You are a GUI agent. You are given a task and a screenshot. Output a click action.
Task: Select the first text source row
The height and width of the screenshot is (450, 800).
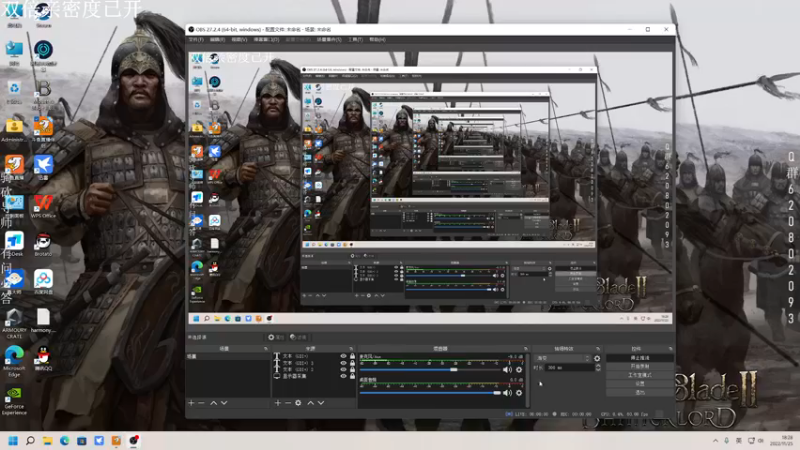314,356
